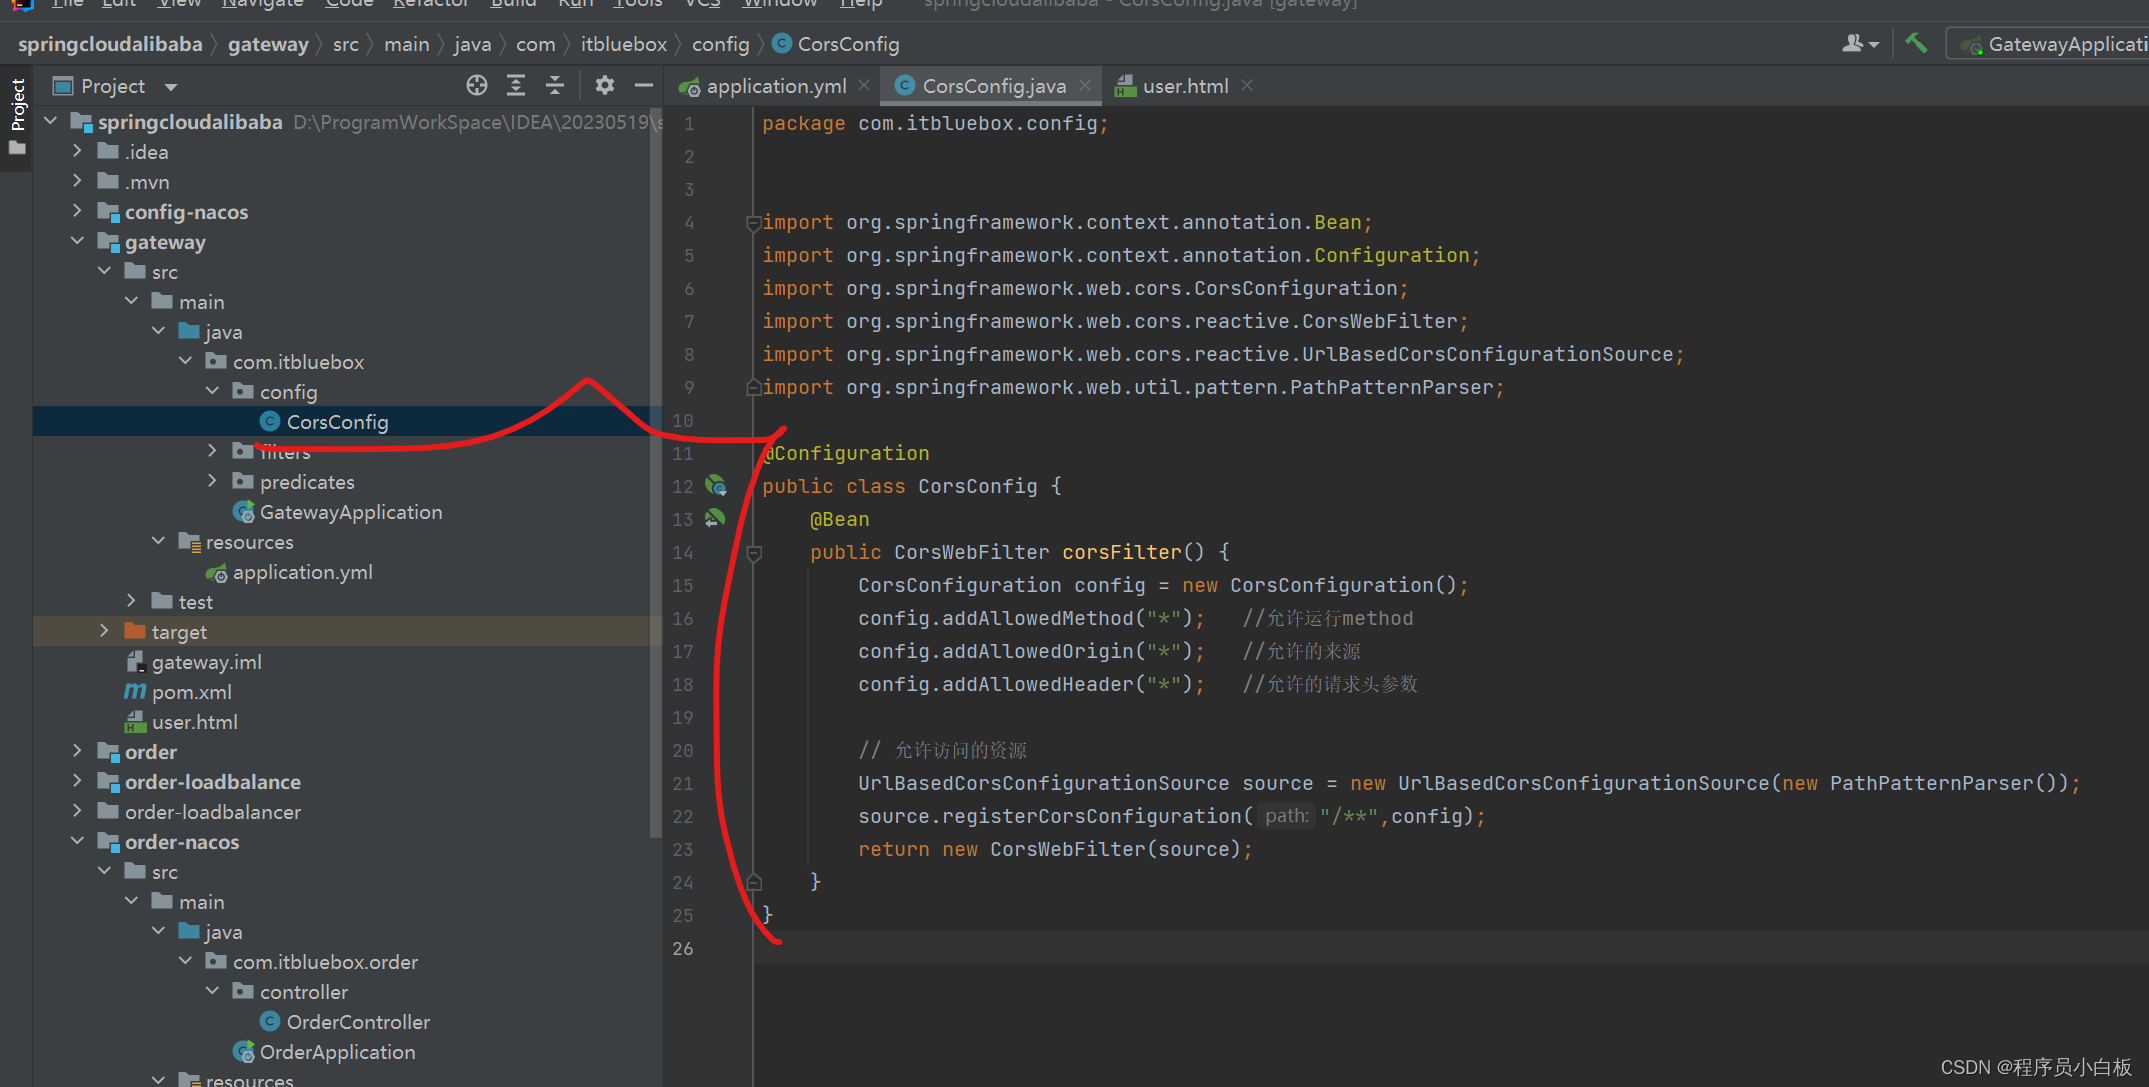Toggle code fold marker at line 14

pyautogui.click(x=755, y=553)
